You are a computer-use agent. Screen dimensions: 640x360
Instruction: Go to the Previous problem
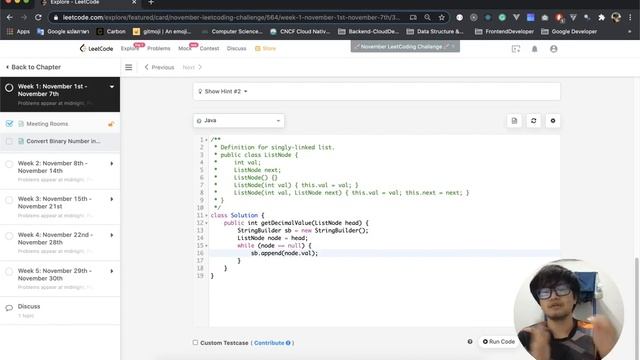(160, 67)
